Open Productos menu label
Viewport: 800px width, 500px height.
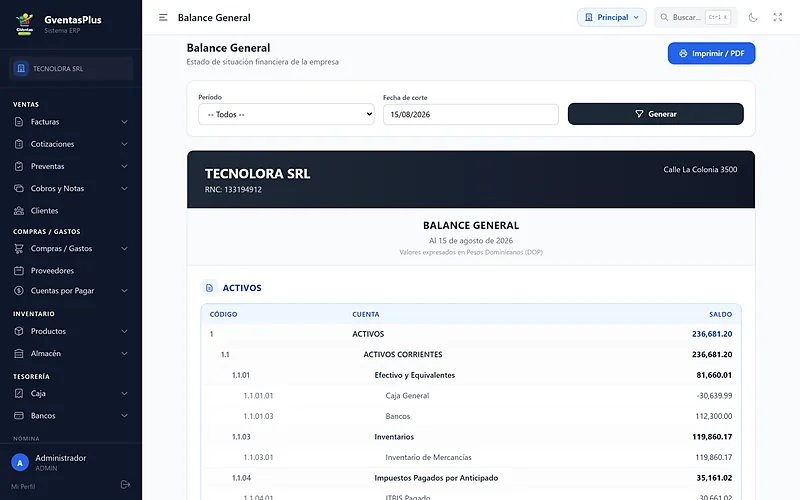coord(48,331)
